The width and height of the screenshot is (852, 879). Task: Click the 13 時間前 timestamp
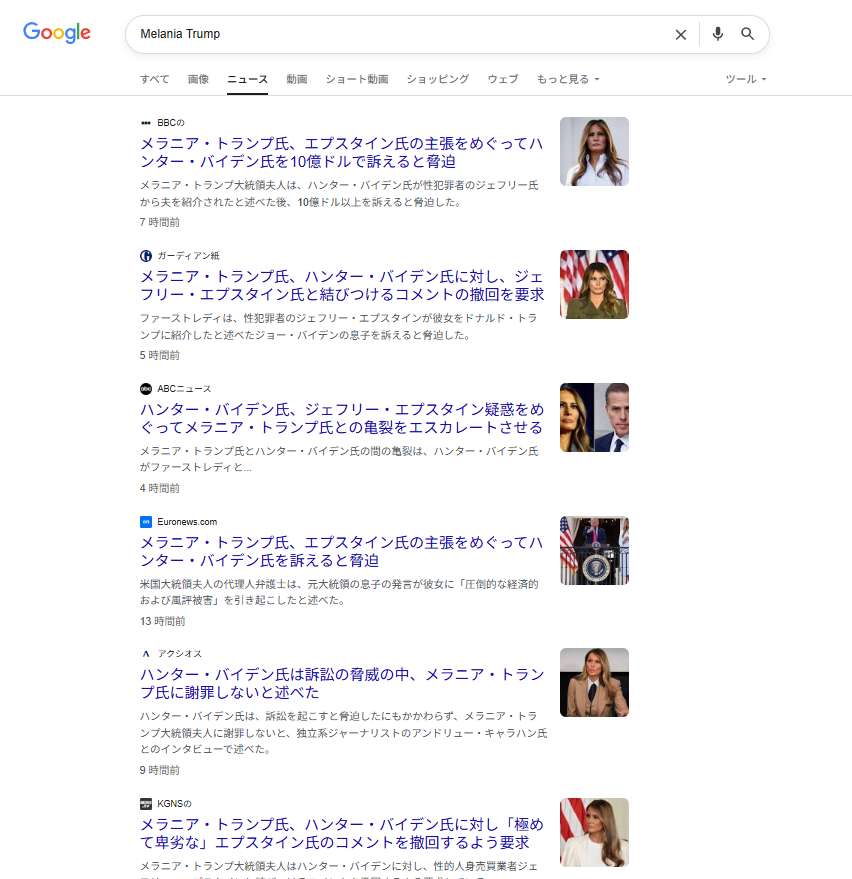(163, 621)
